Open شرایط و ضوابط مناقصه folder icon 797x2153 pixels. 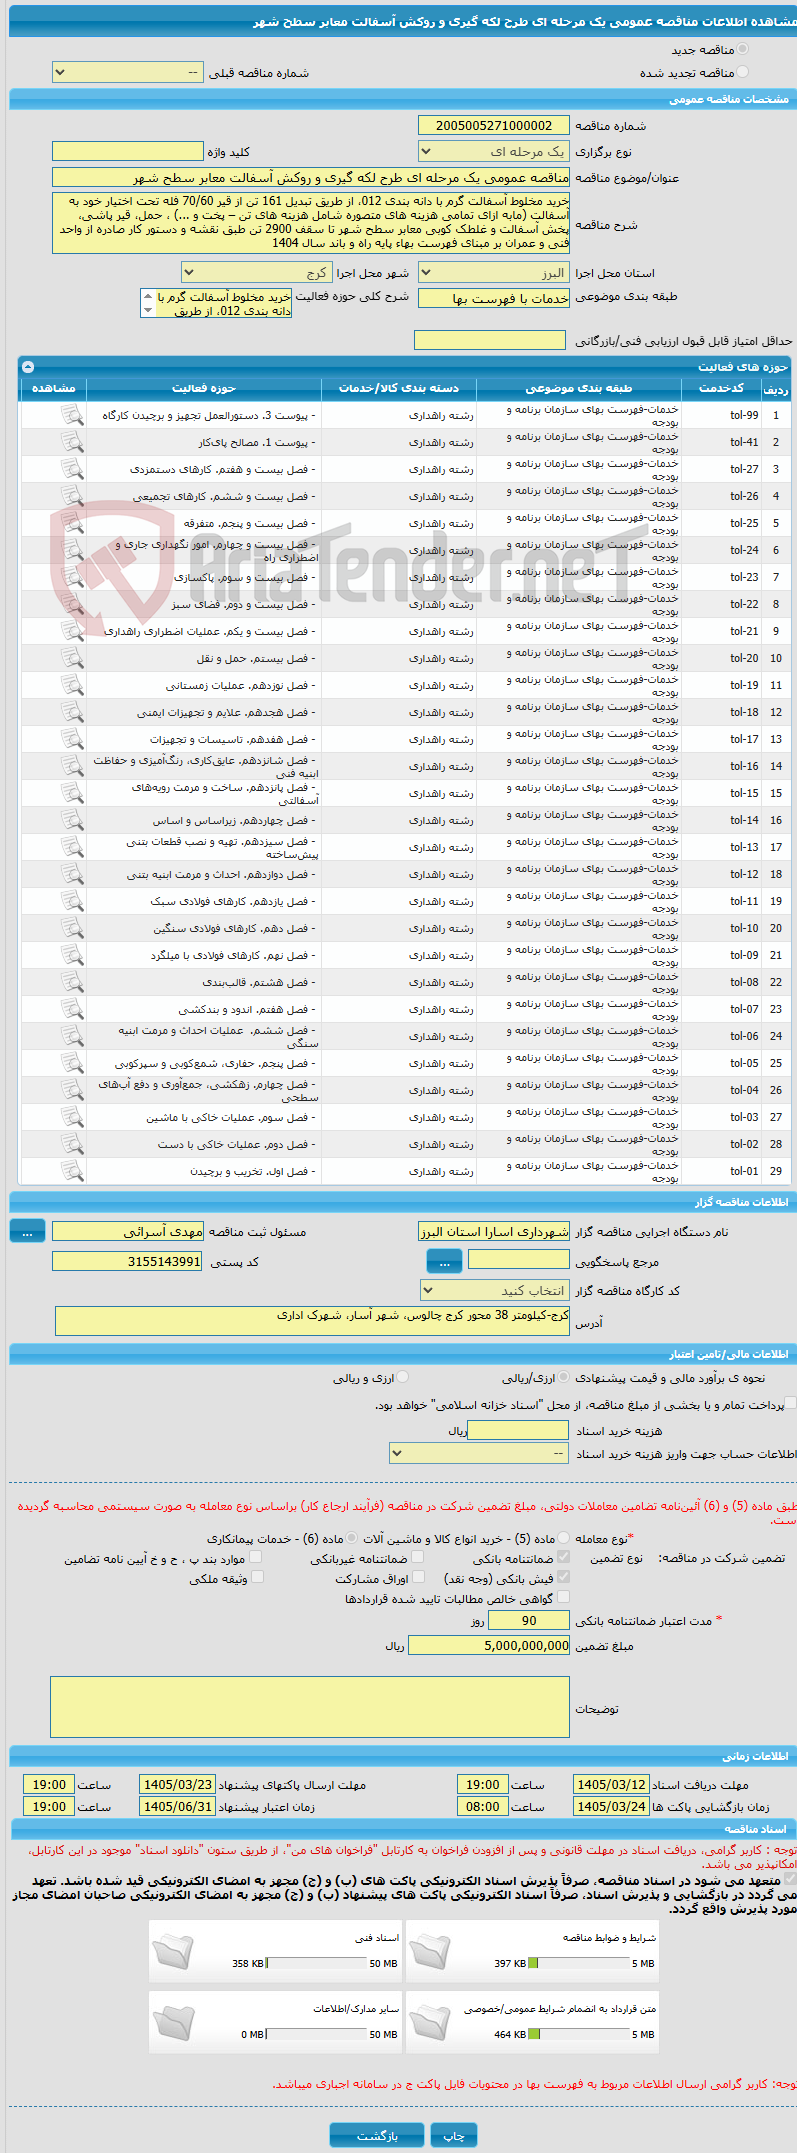click(430, 1950)
